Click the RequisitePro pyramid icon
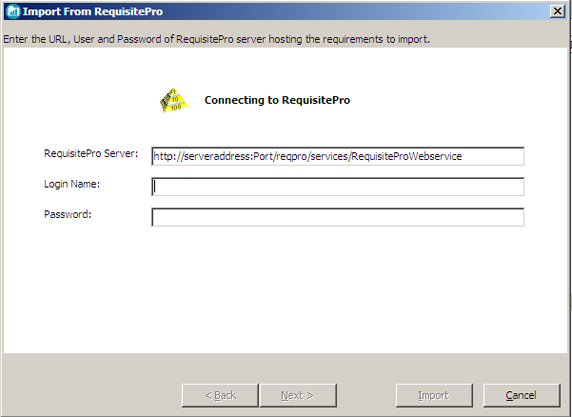This screenshot has height=417, width=572. 175,100
